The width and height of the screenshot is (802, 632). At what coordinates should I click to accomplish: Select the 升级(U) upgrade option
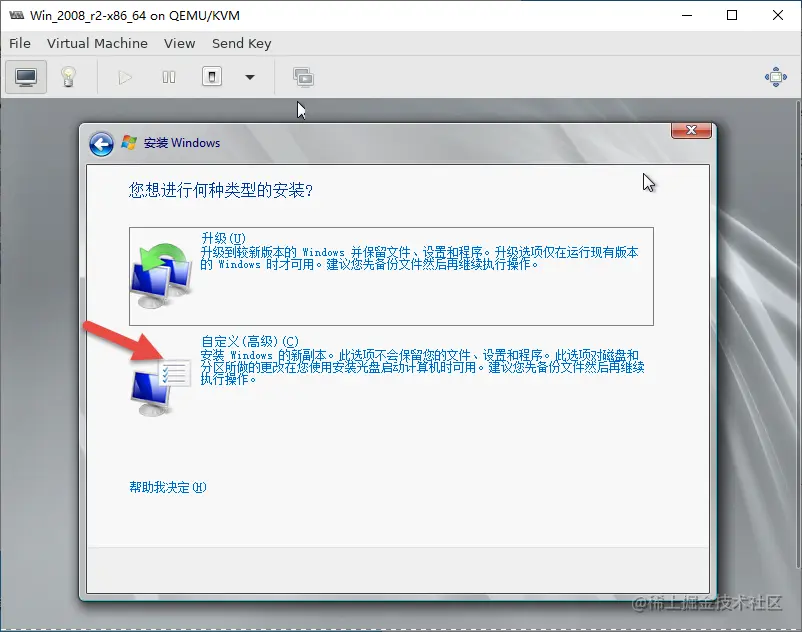pyautogui.click(x=391, y=276)
